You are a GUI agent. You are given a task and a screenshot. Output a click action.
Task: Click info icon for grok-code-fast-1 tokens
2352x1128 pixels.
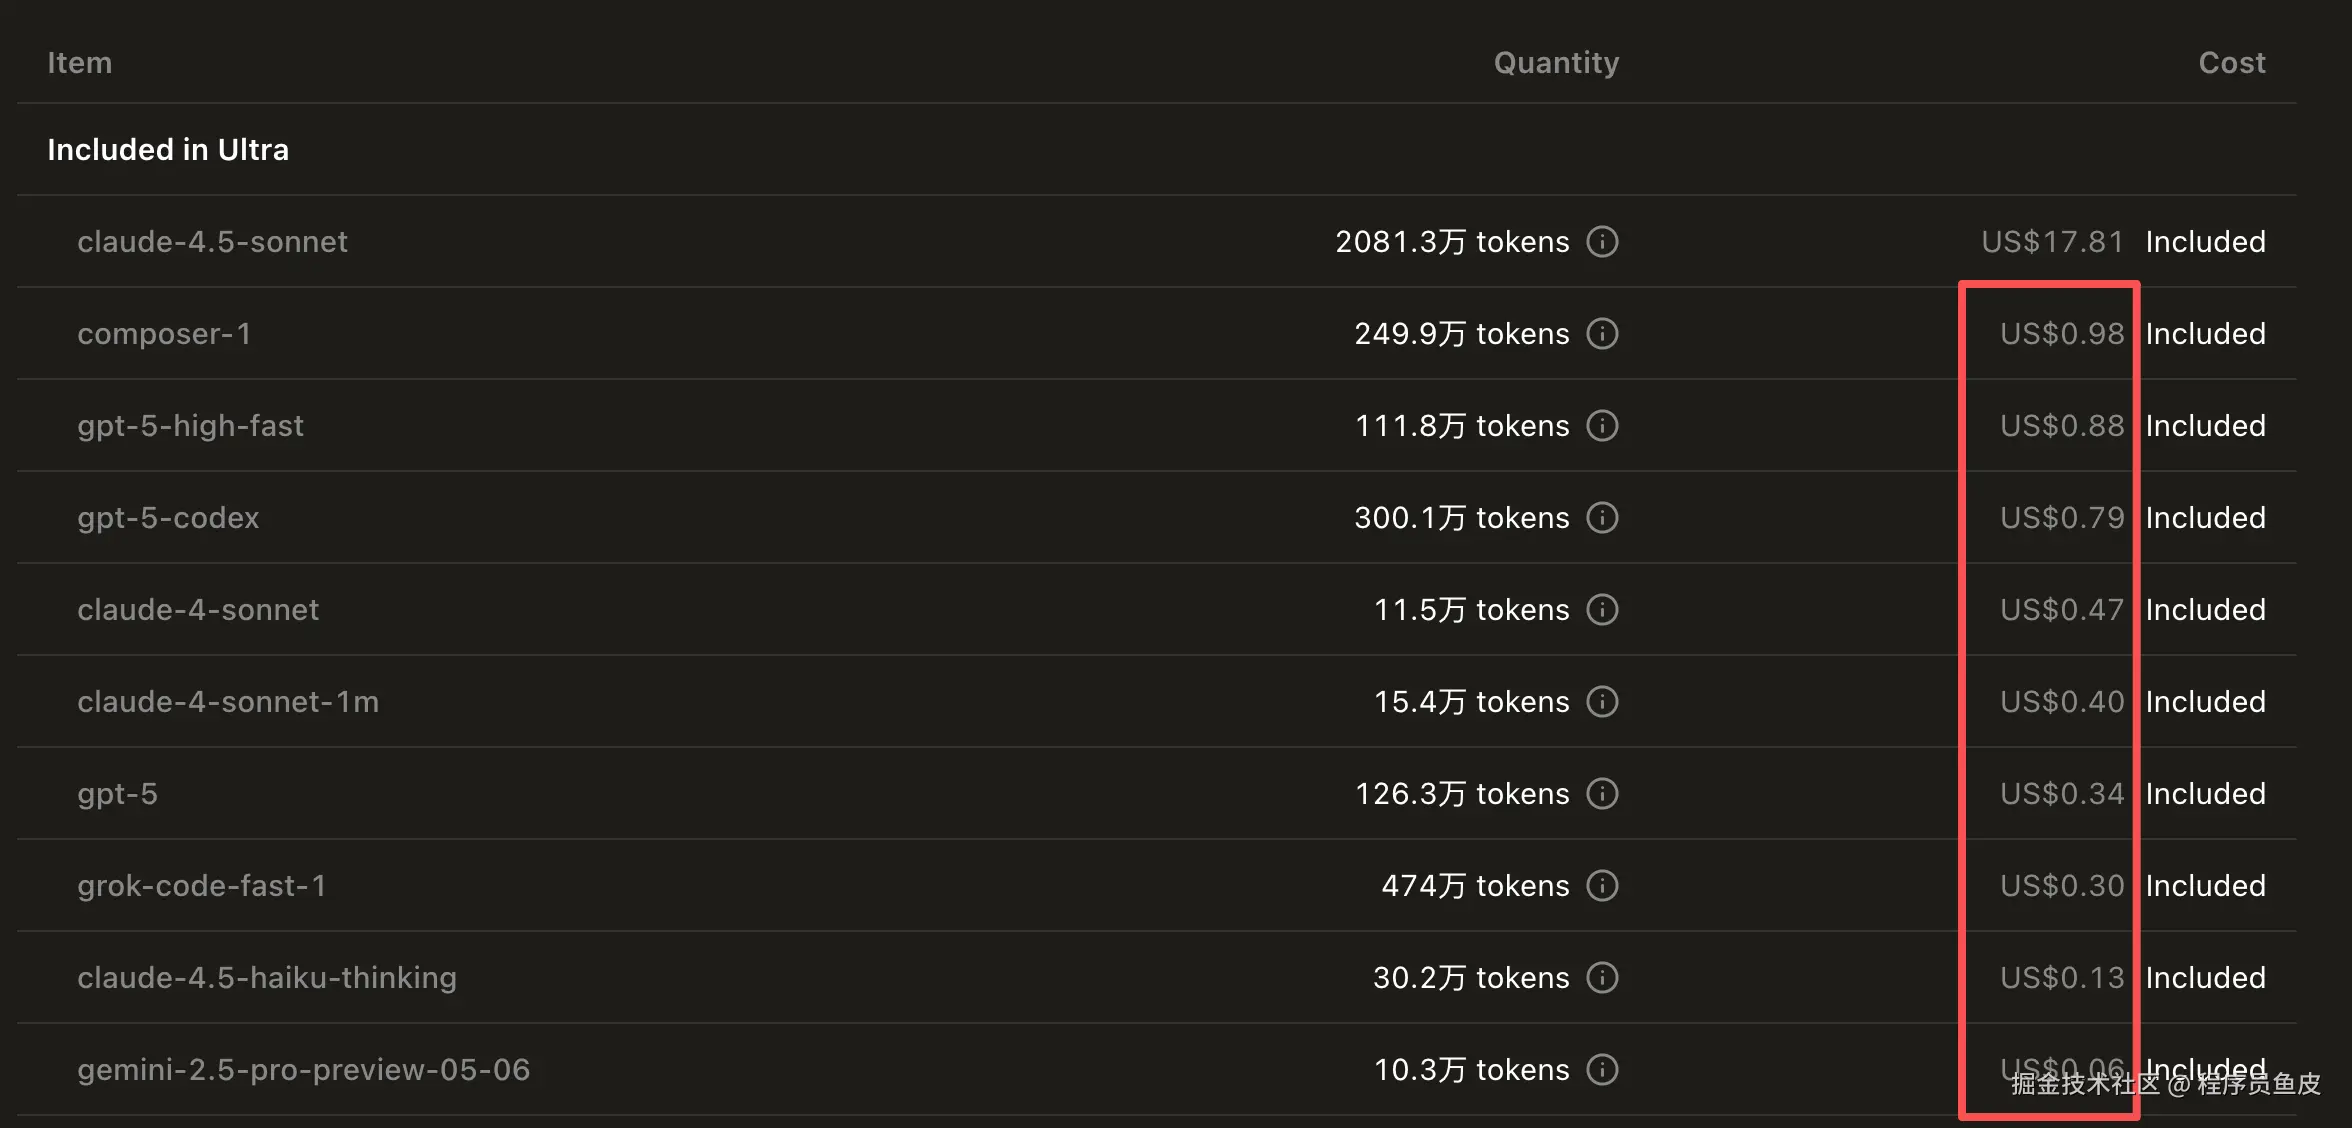click(1602, 886)
